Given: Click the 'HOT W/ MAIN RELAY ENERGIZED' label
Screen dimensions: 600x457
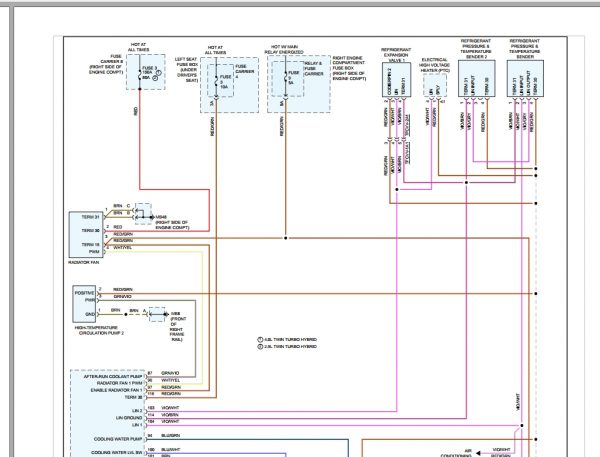Looking at the screenshot, I should (284, 49).
